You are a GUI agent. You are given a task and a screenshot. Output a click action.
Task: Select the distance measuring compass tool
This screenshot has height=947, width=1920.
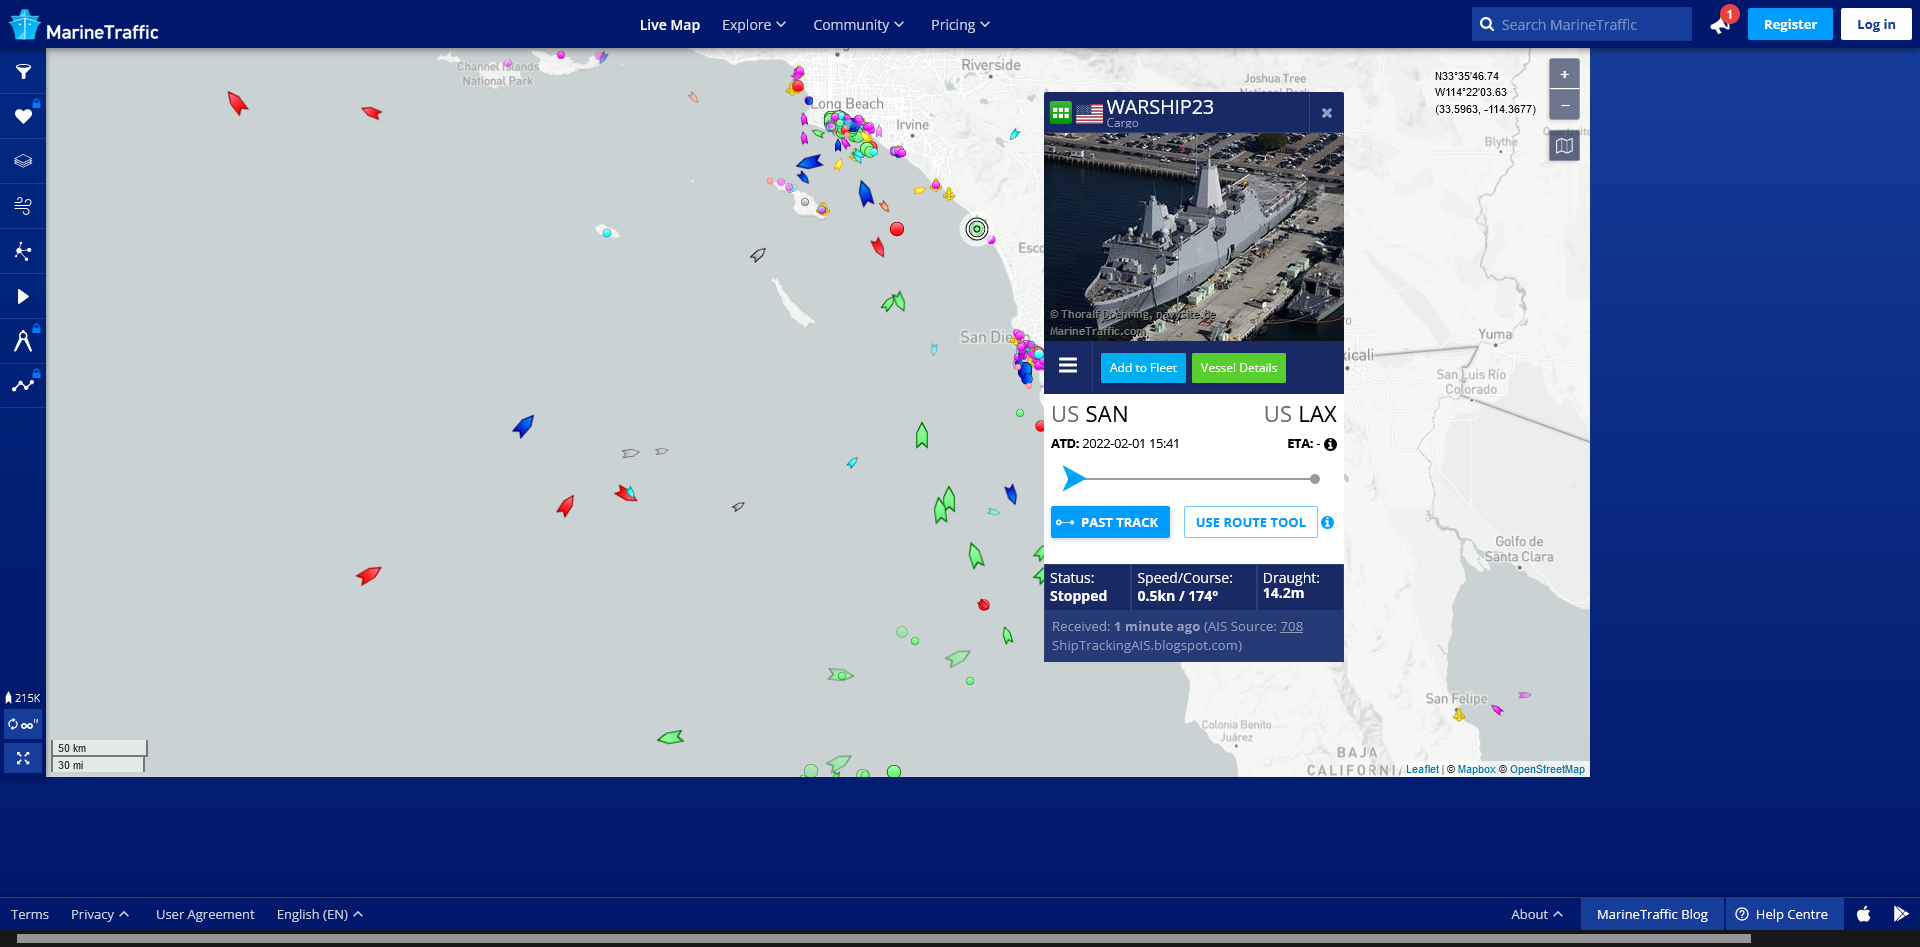coord(23,341)
